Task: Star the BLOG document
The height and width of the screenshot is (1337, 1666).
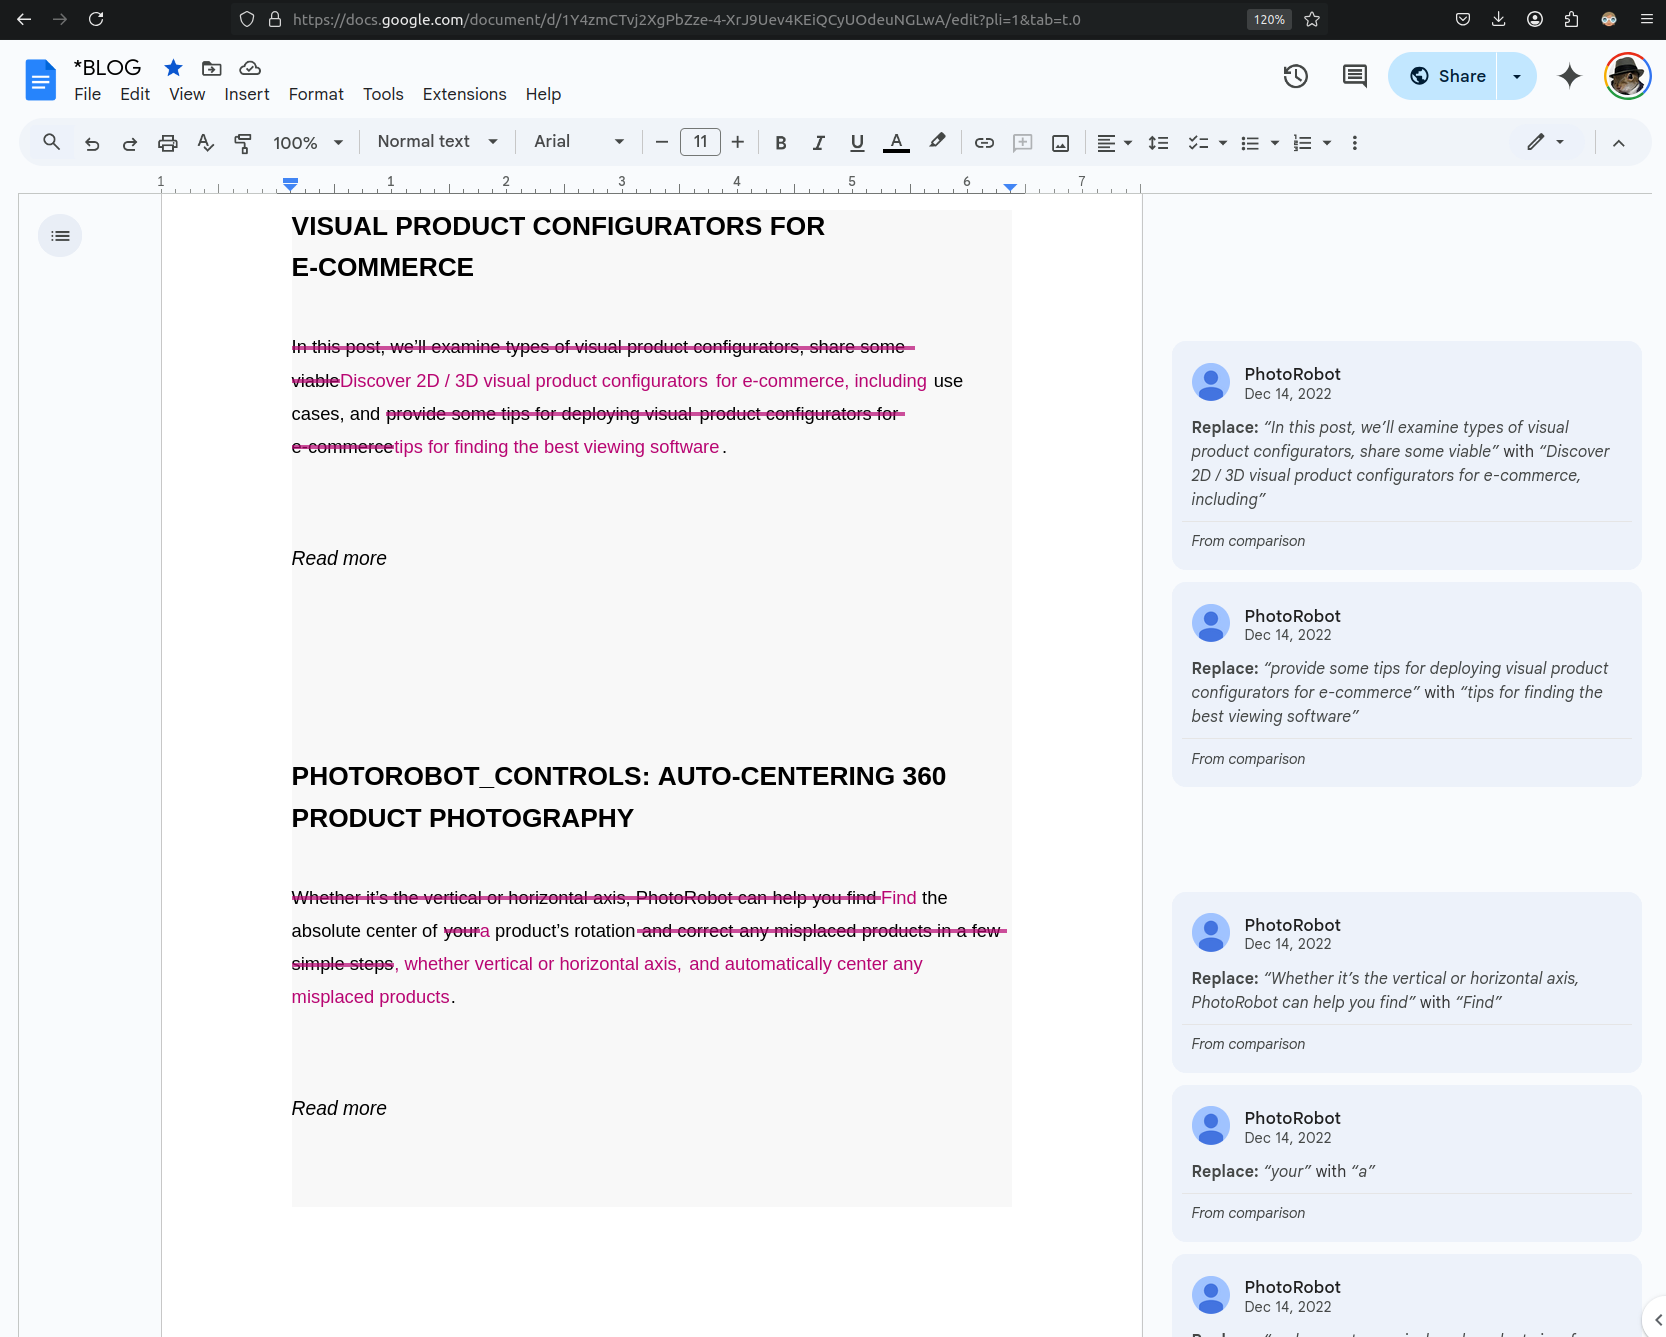Action: (174, 68)
